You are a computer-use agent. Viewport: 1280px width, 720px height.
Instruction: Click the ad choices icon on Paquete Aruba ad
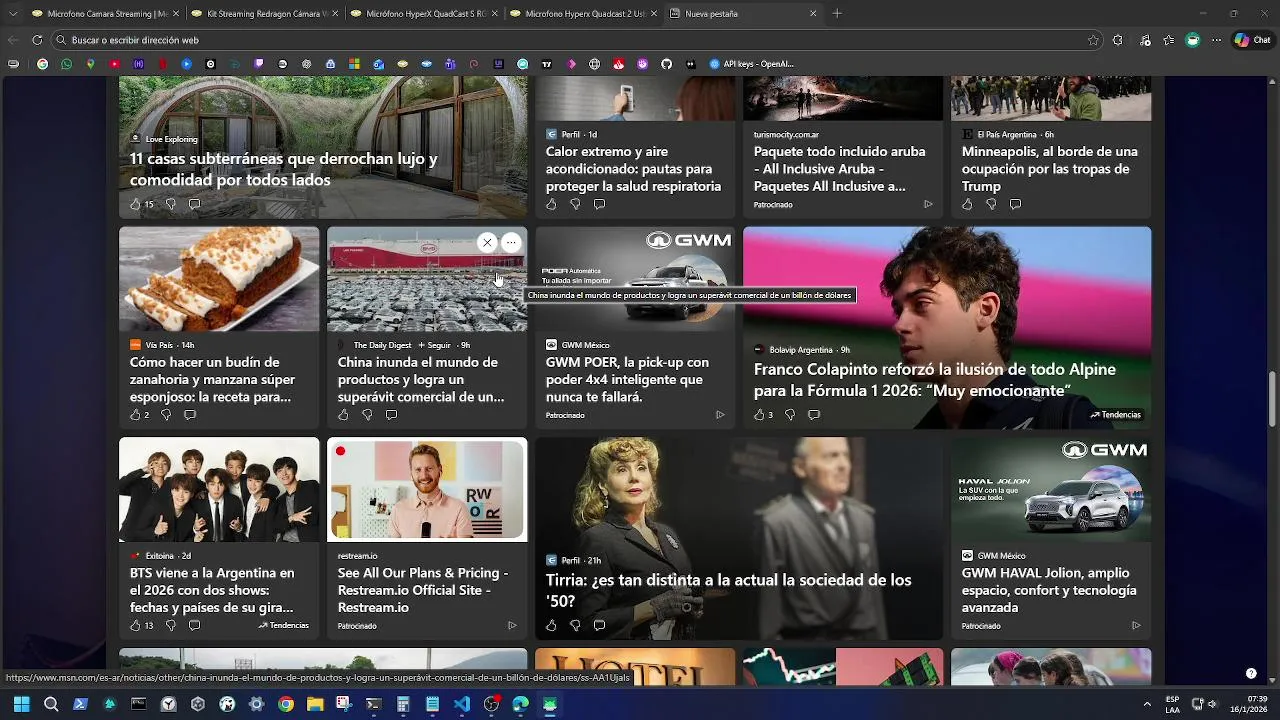[x=928, y=204]
